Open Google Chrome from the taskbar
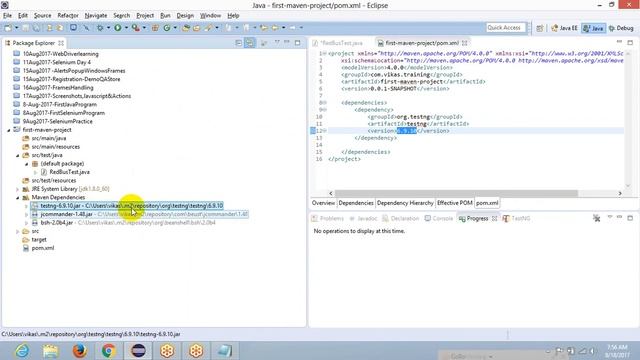 pyautogui.click(x=109, y=351)
